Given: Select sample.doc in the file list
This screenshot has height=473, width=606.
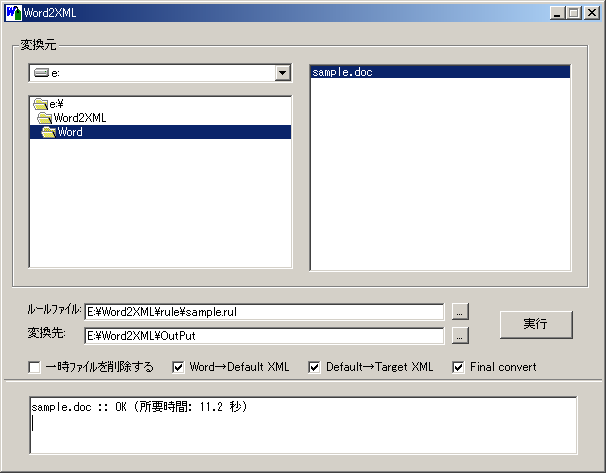Looking at the screenshot, I should click(x=440, y=72).
